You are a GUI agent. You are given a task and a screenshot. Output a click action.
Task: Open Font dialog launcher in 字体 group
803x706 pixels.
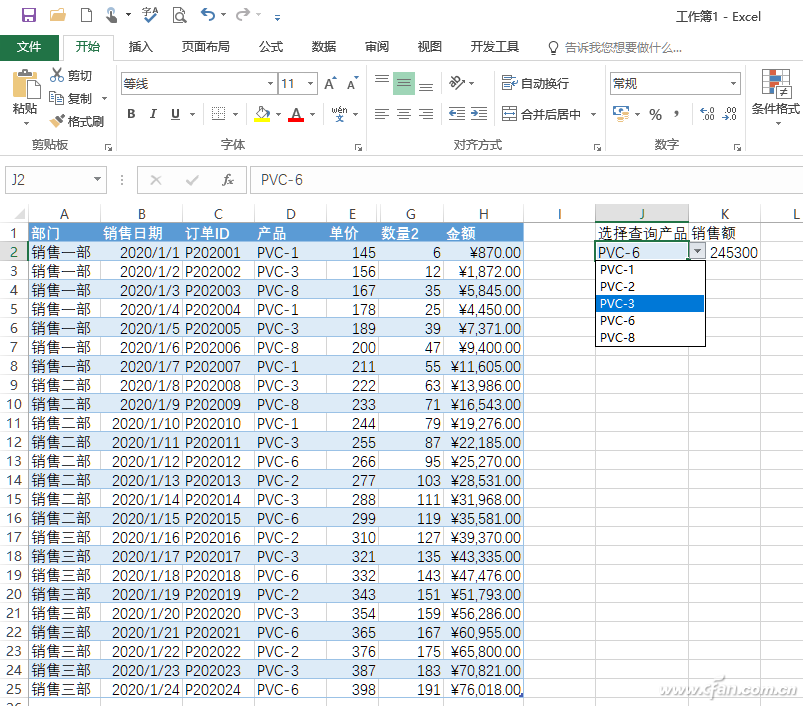[x=358, y=147]
